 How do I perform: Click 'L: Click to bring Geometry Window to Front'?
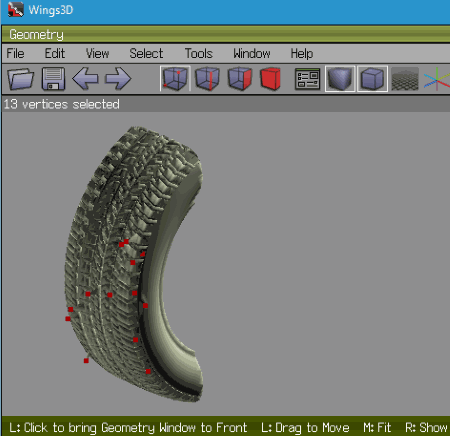pos(128,427)
